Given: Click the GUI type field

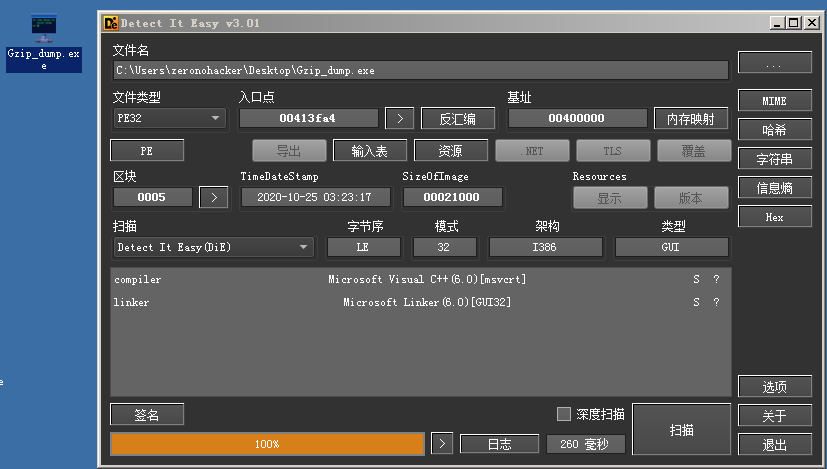Looking at the screenshot, I should tap(671, 247).
